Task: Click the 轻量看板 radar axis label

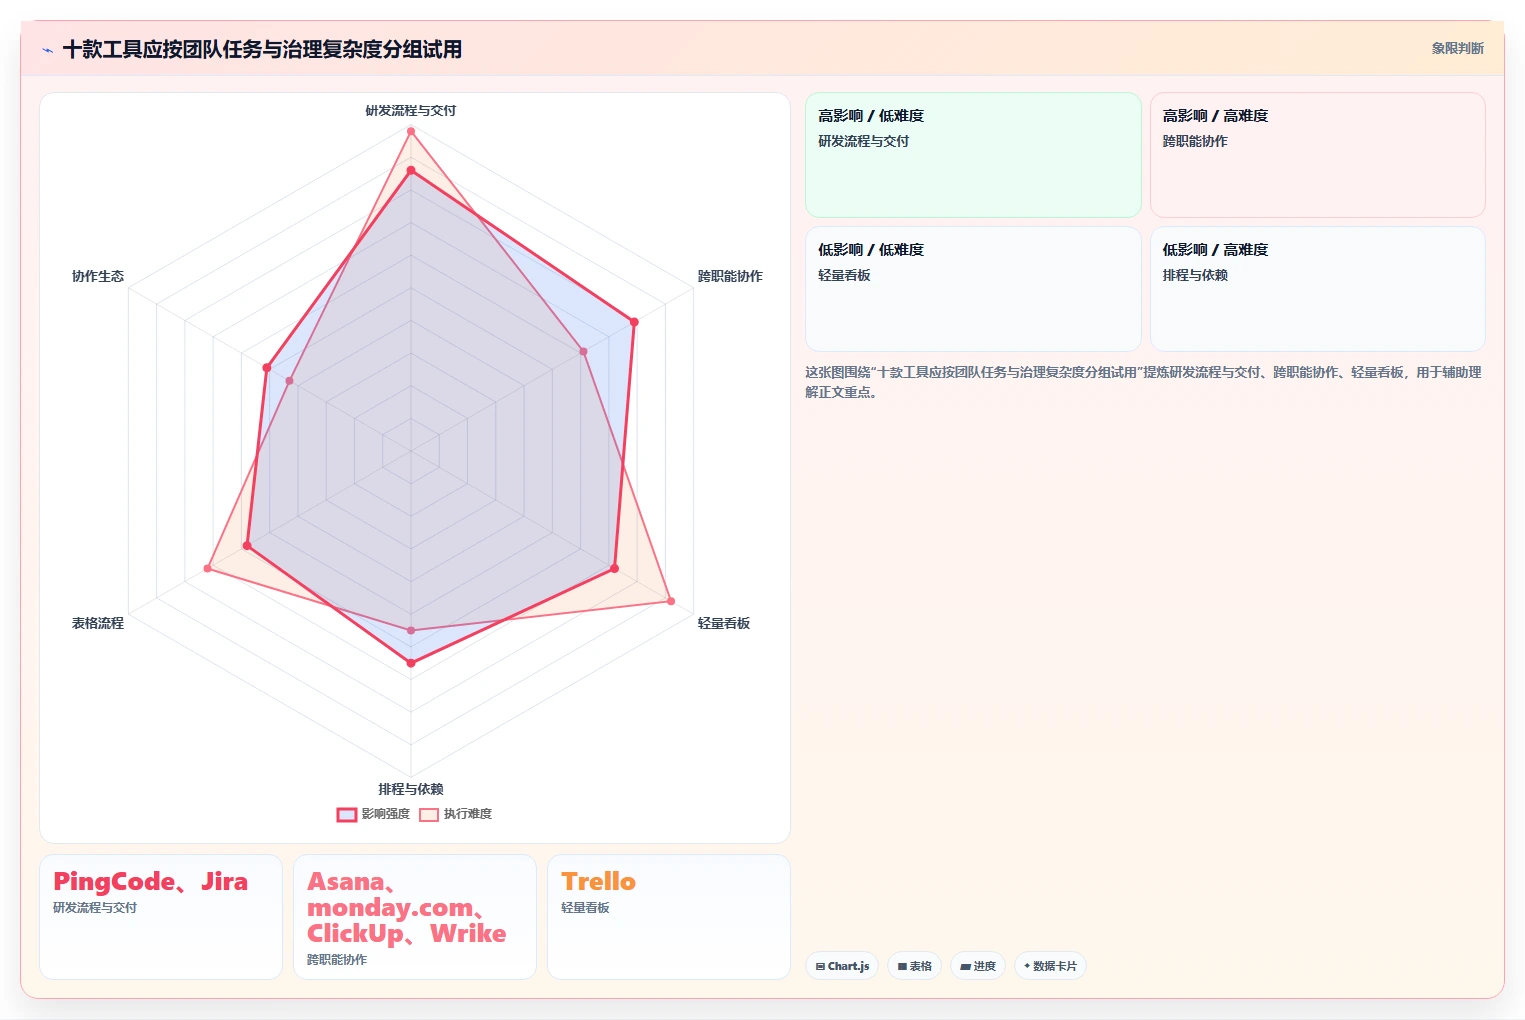Action: pyautogui.click(x=724, y=623)
